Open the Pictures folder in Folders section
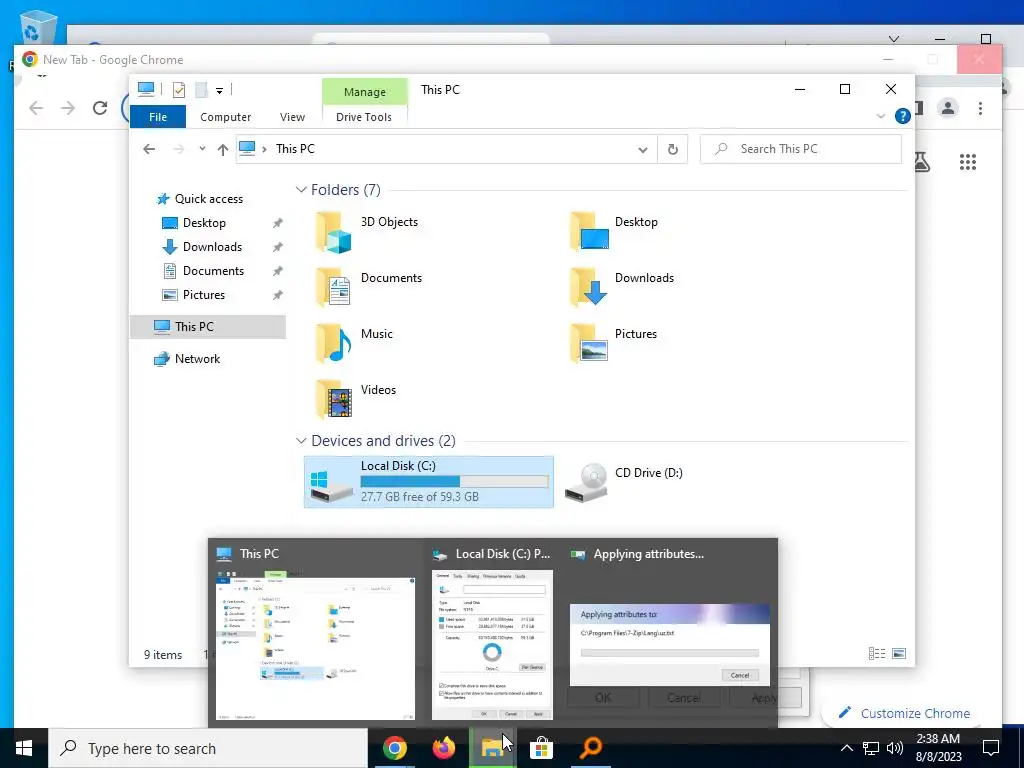Screen dimensions: 1024x768 pos(589,344)
